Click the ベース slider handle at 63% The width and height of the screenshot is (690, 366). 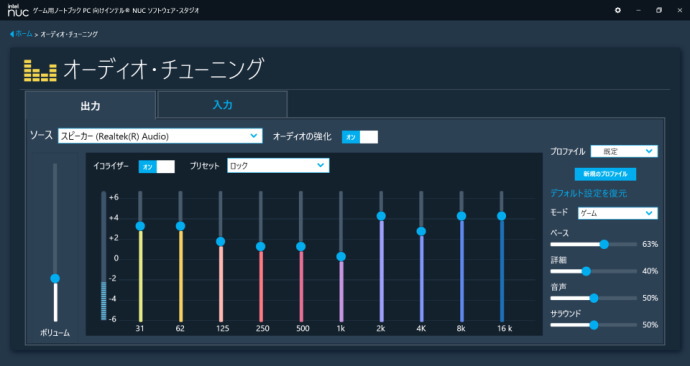tap(604, 245)
